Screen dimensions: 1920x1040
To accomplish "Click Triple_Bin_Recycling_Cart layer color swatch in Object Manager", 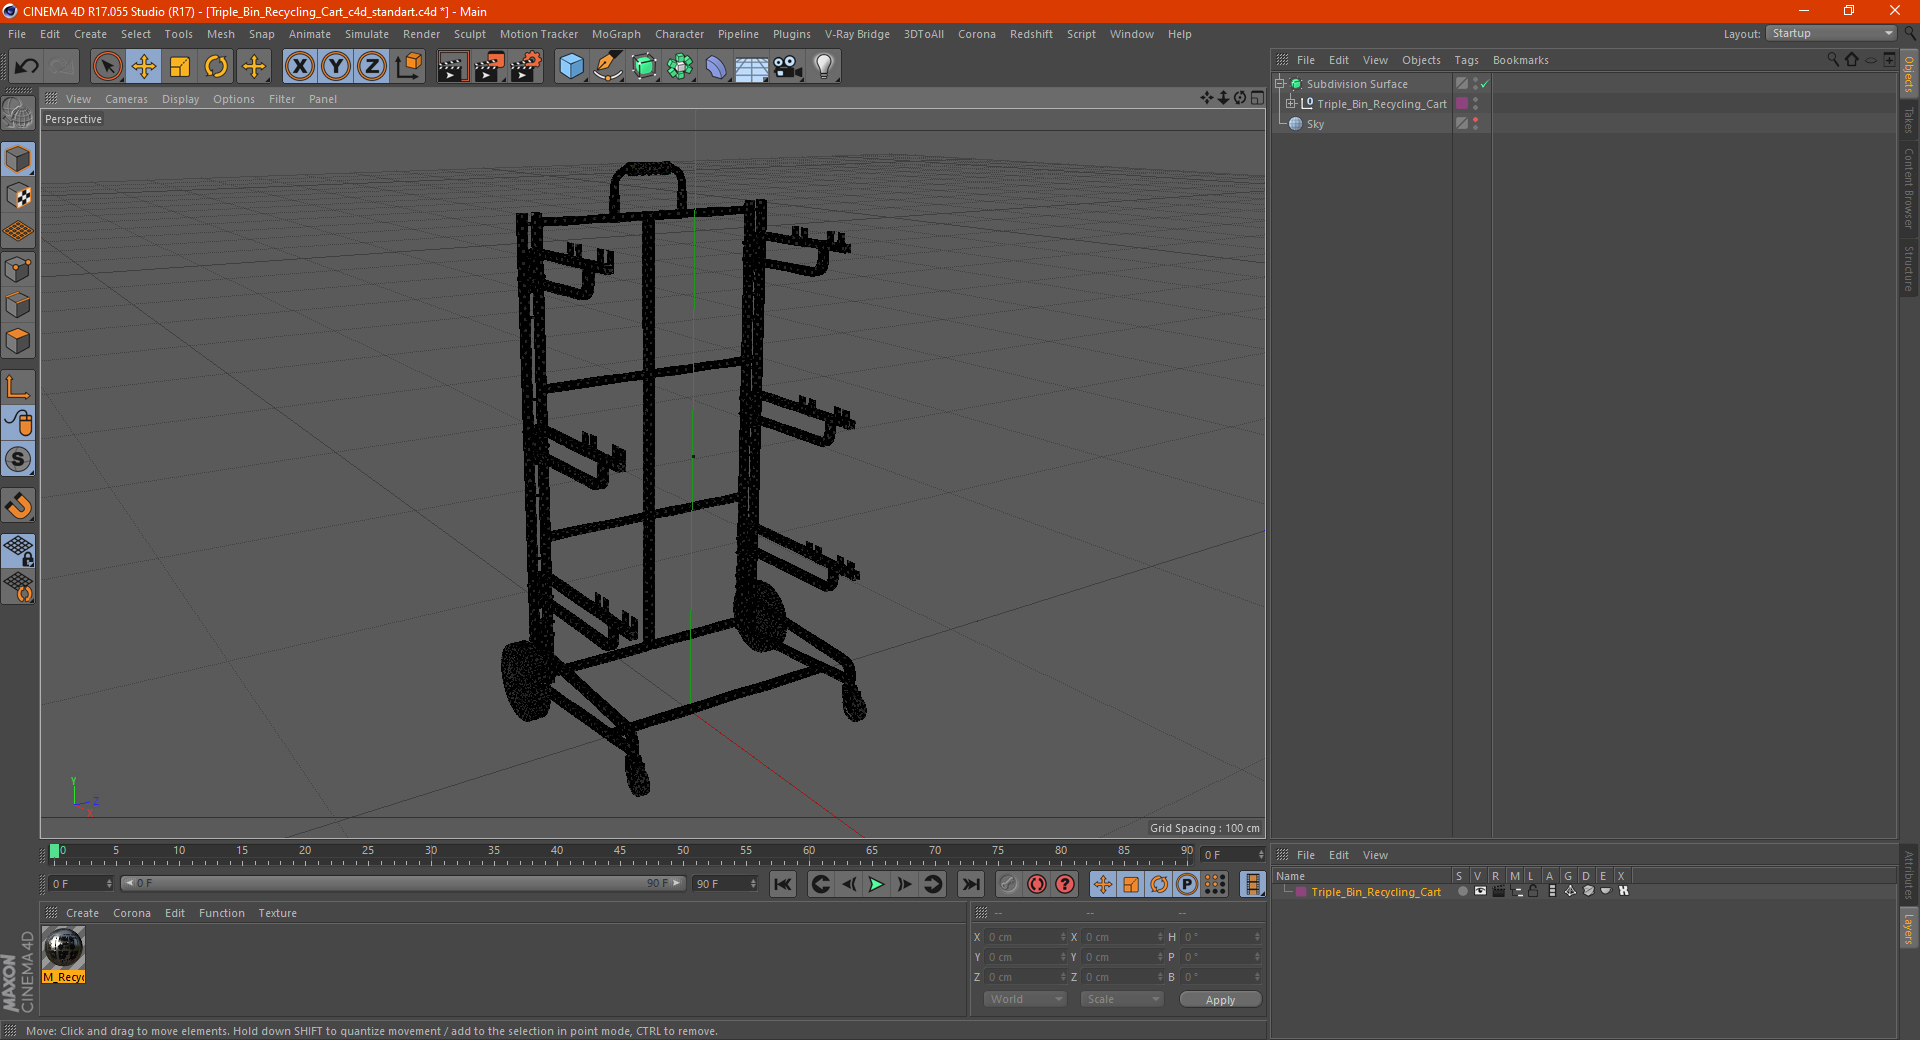I will point(1462,104).
